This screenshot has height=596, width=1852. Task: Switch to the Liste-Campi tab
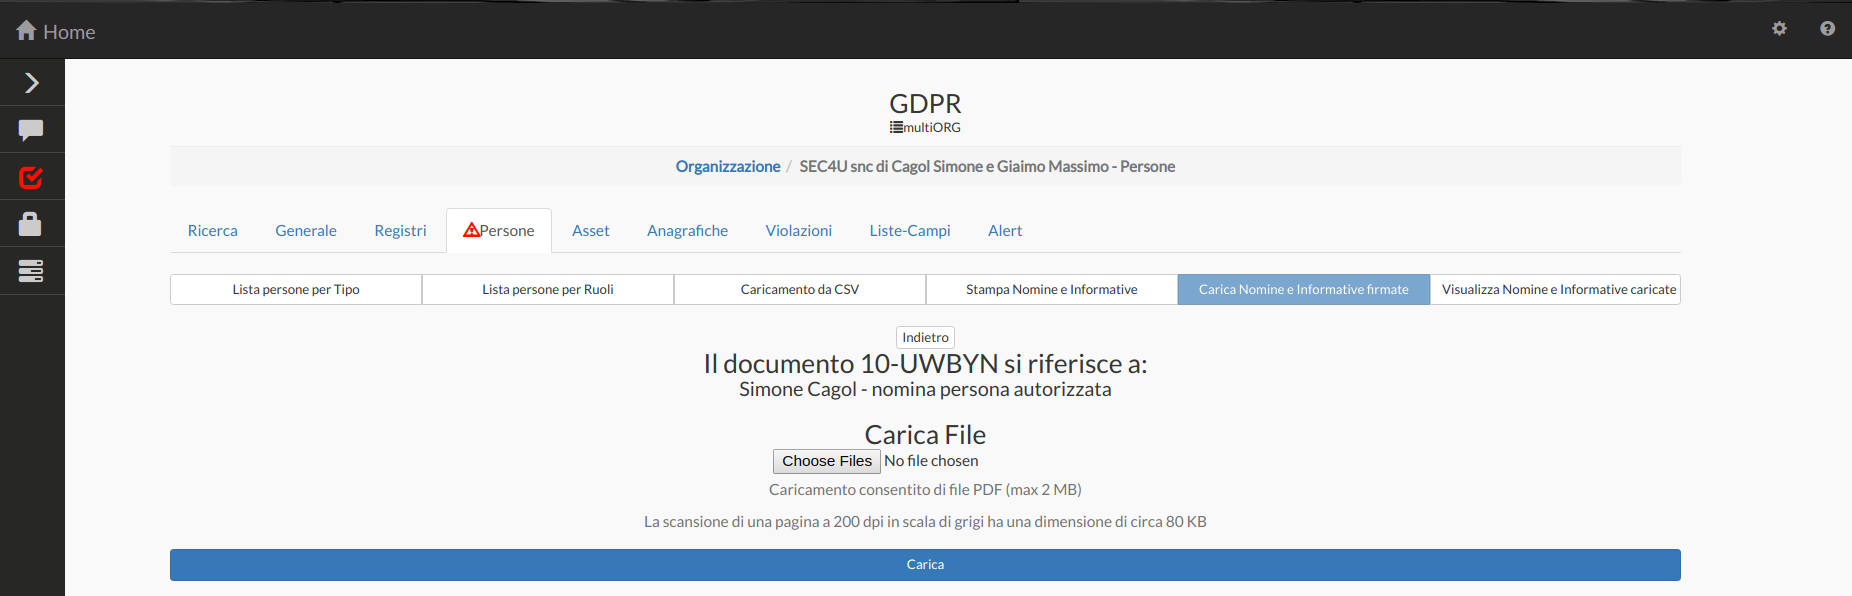(910, 230)
